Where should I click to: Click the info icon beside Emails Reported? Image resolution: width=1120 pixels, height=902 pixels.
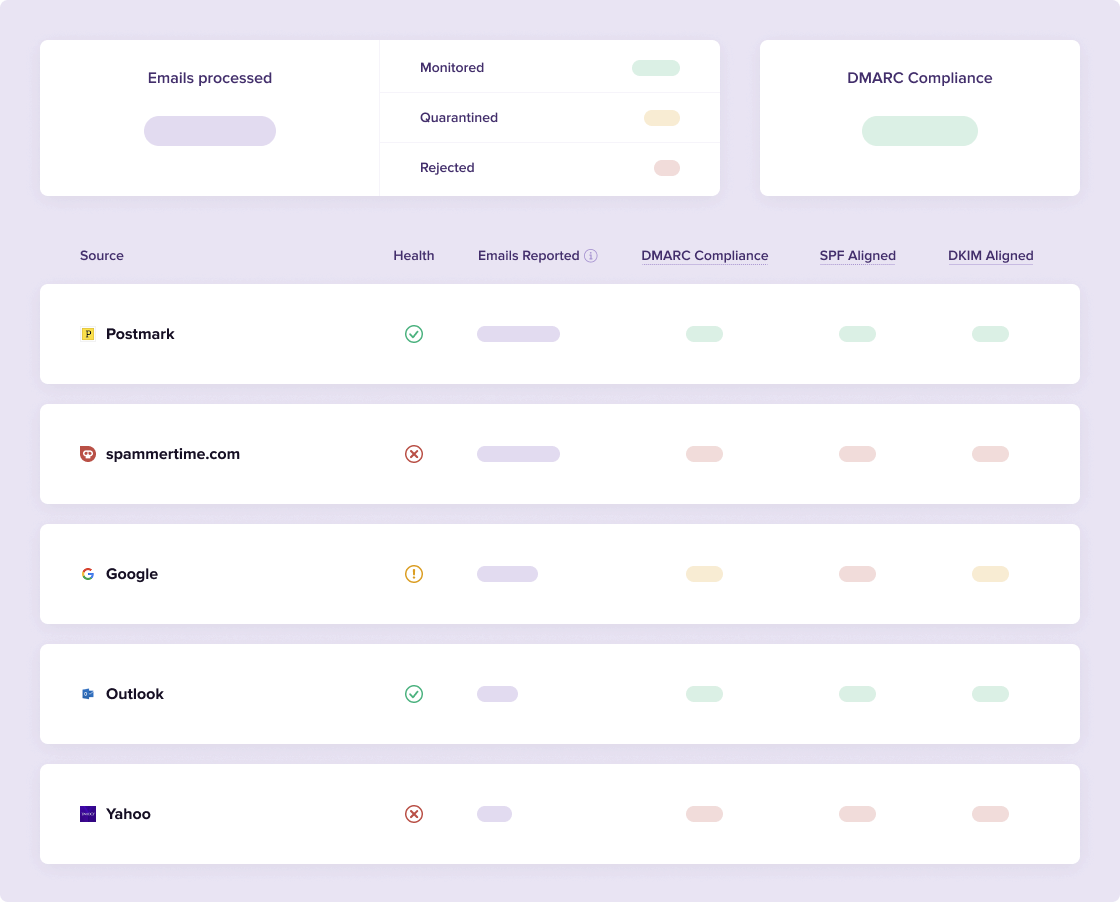591,256
